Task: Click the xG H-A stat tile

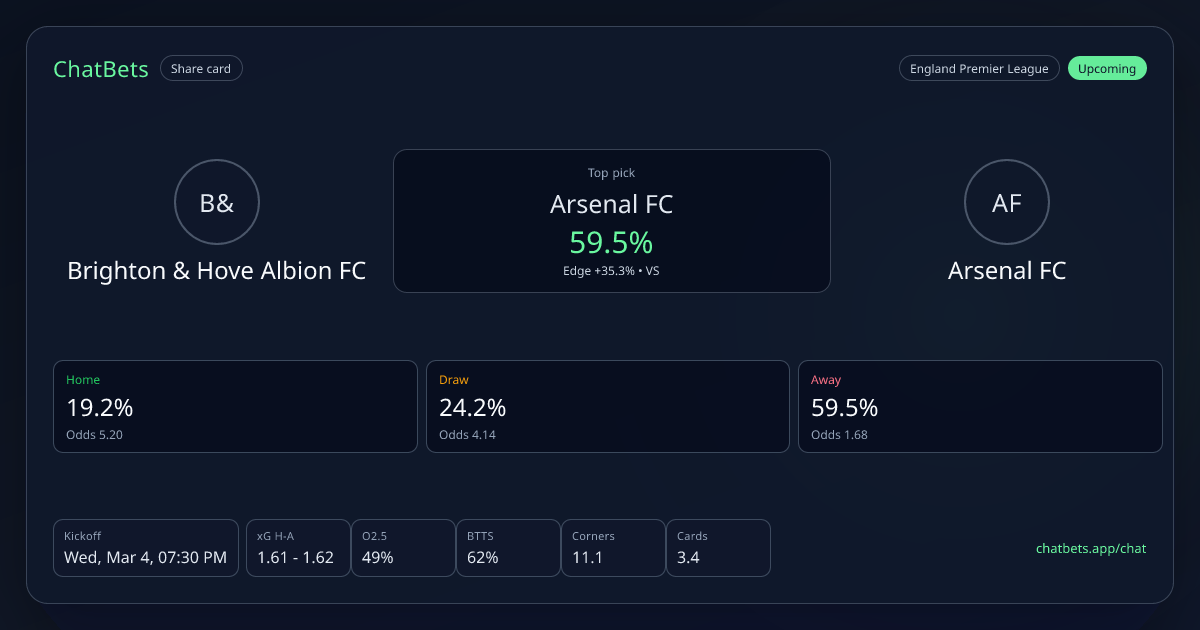Action: point(298,548)
